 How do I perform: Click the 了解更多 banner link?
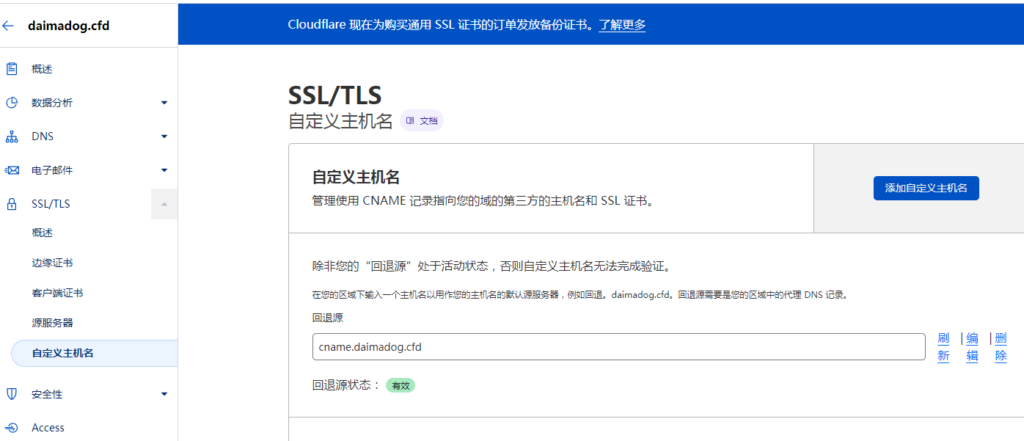click(x=622, y=25)
